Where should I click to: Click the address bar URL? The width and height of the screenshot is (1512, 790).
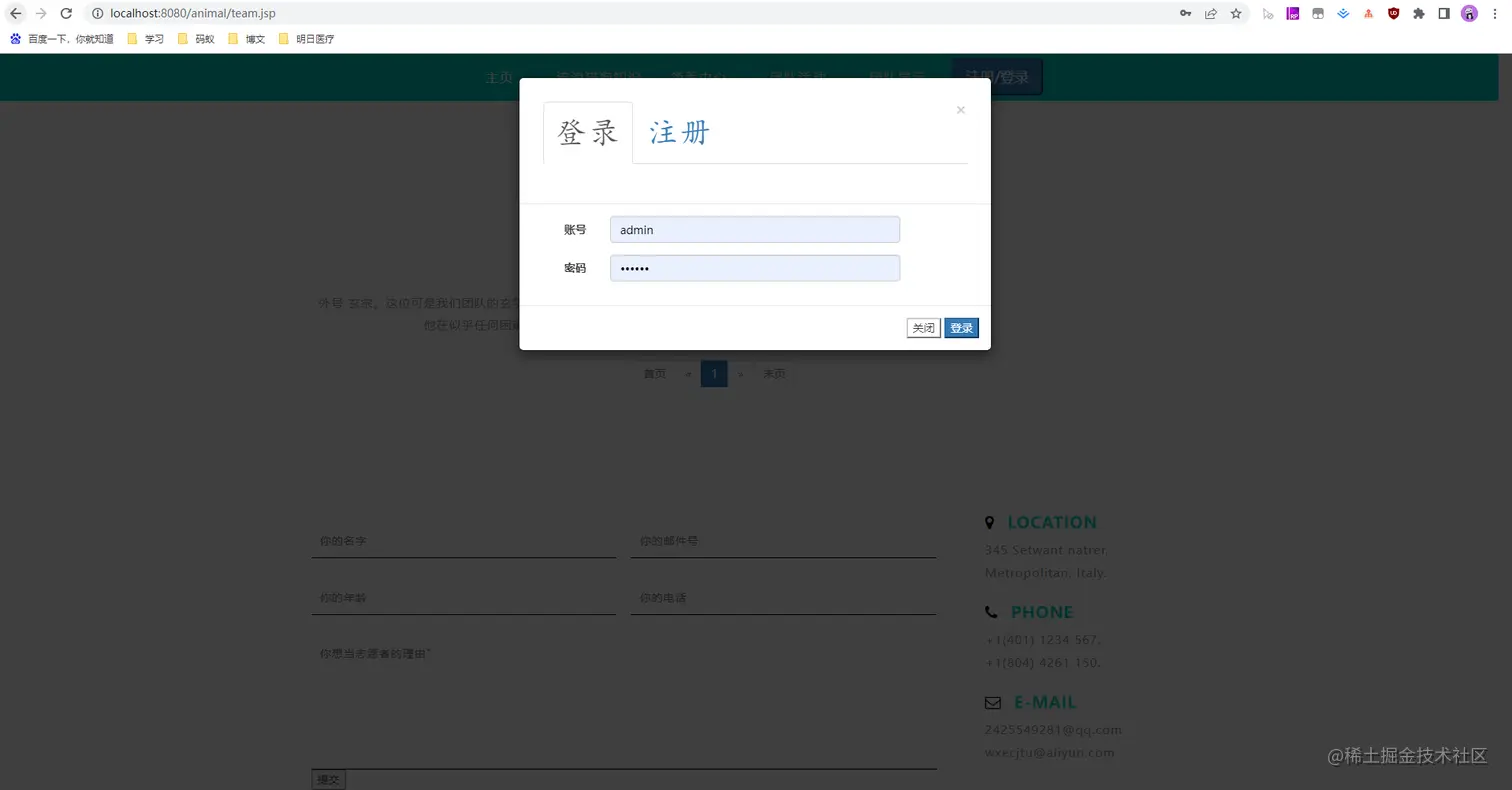point(193,13)
